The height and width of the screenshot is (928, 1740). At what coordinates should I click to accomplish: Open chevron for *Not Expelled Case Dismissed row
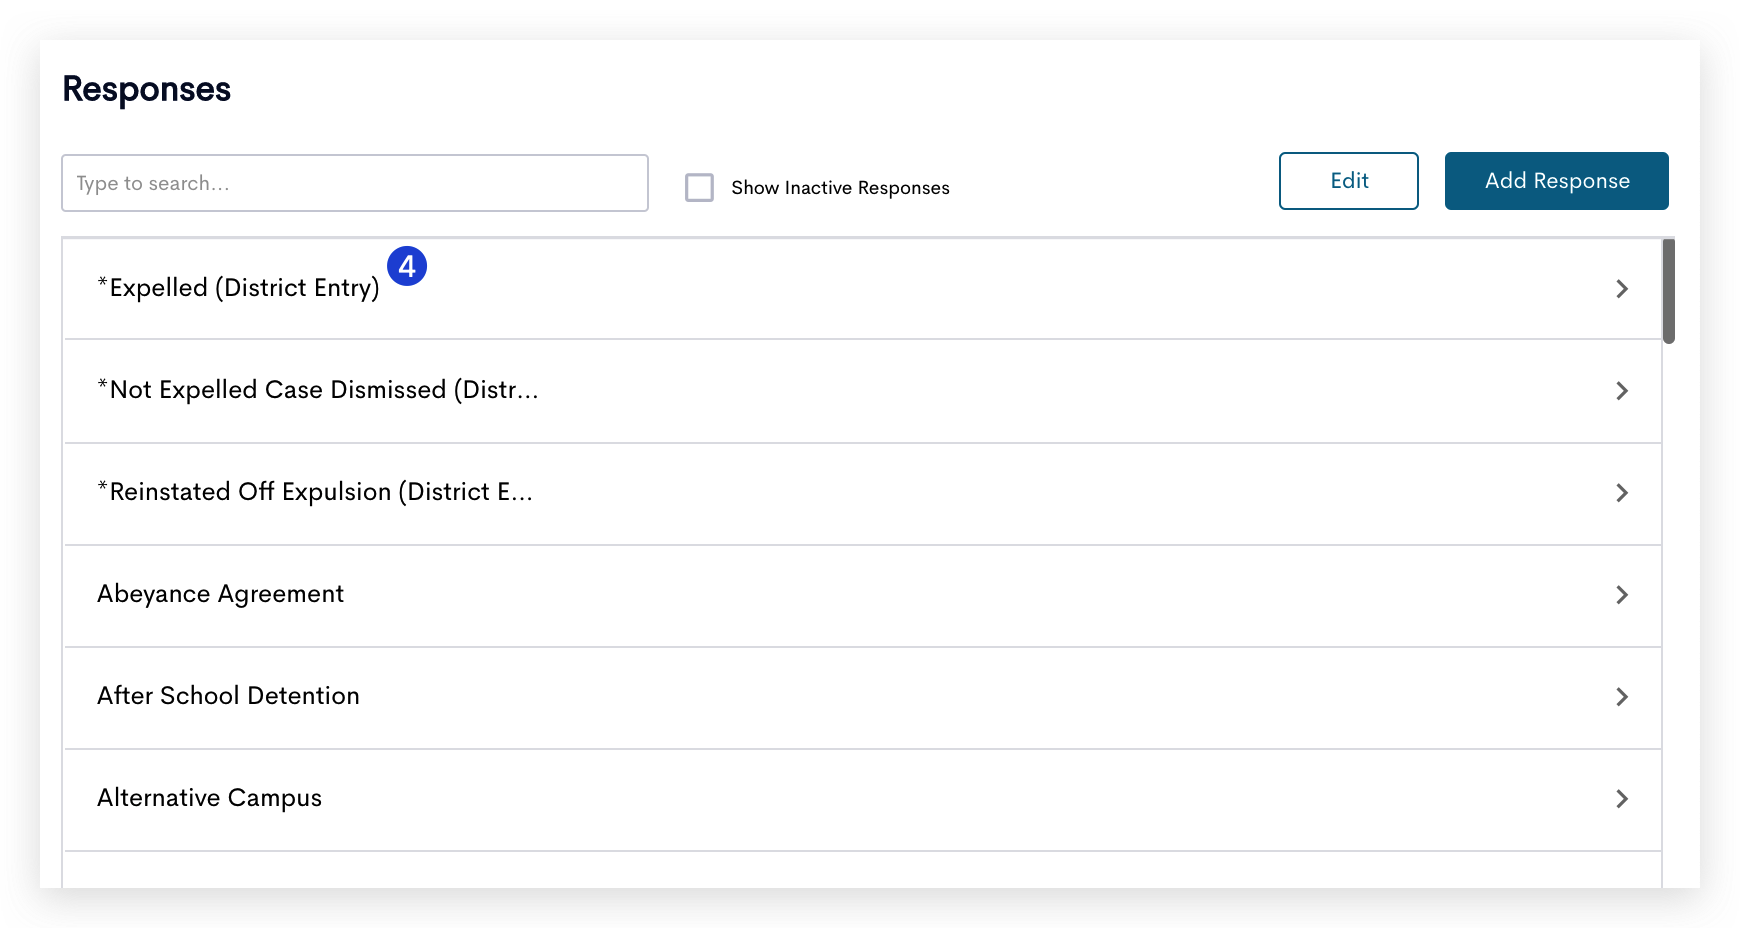point(1621,391)
